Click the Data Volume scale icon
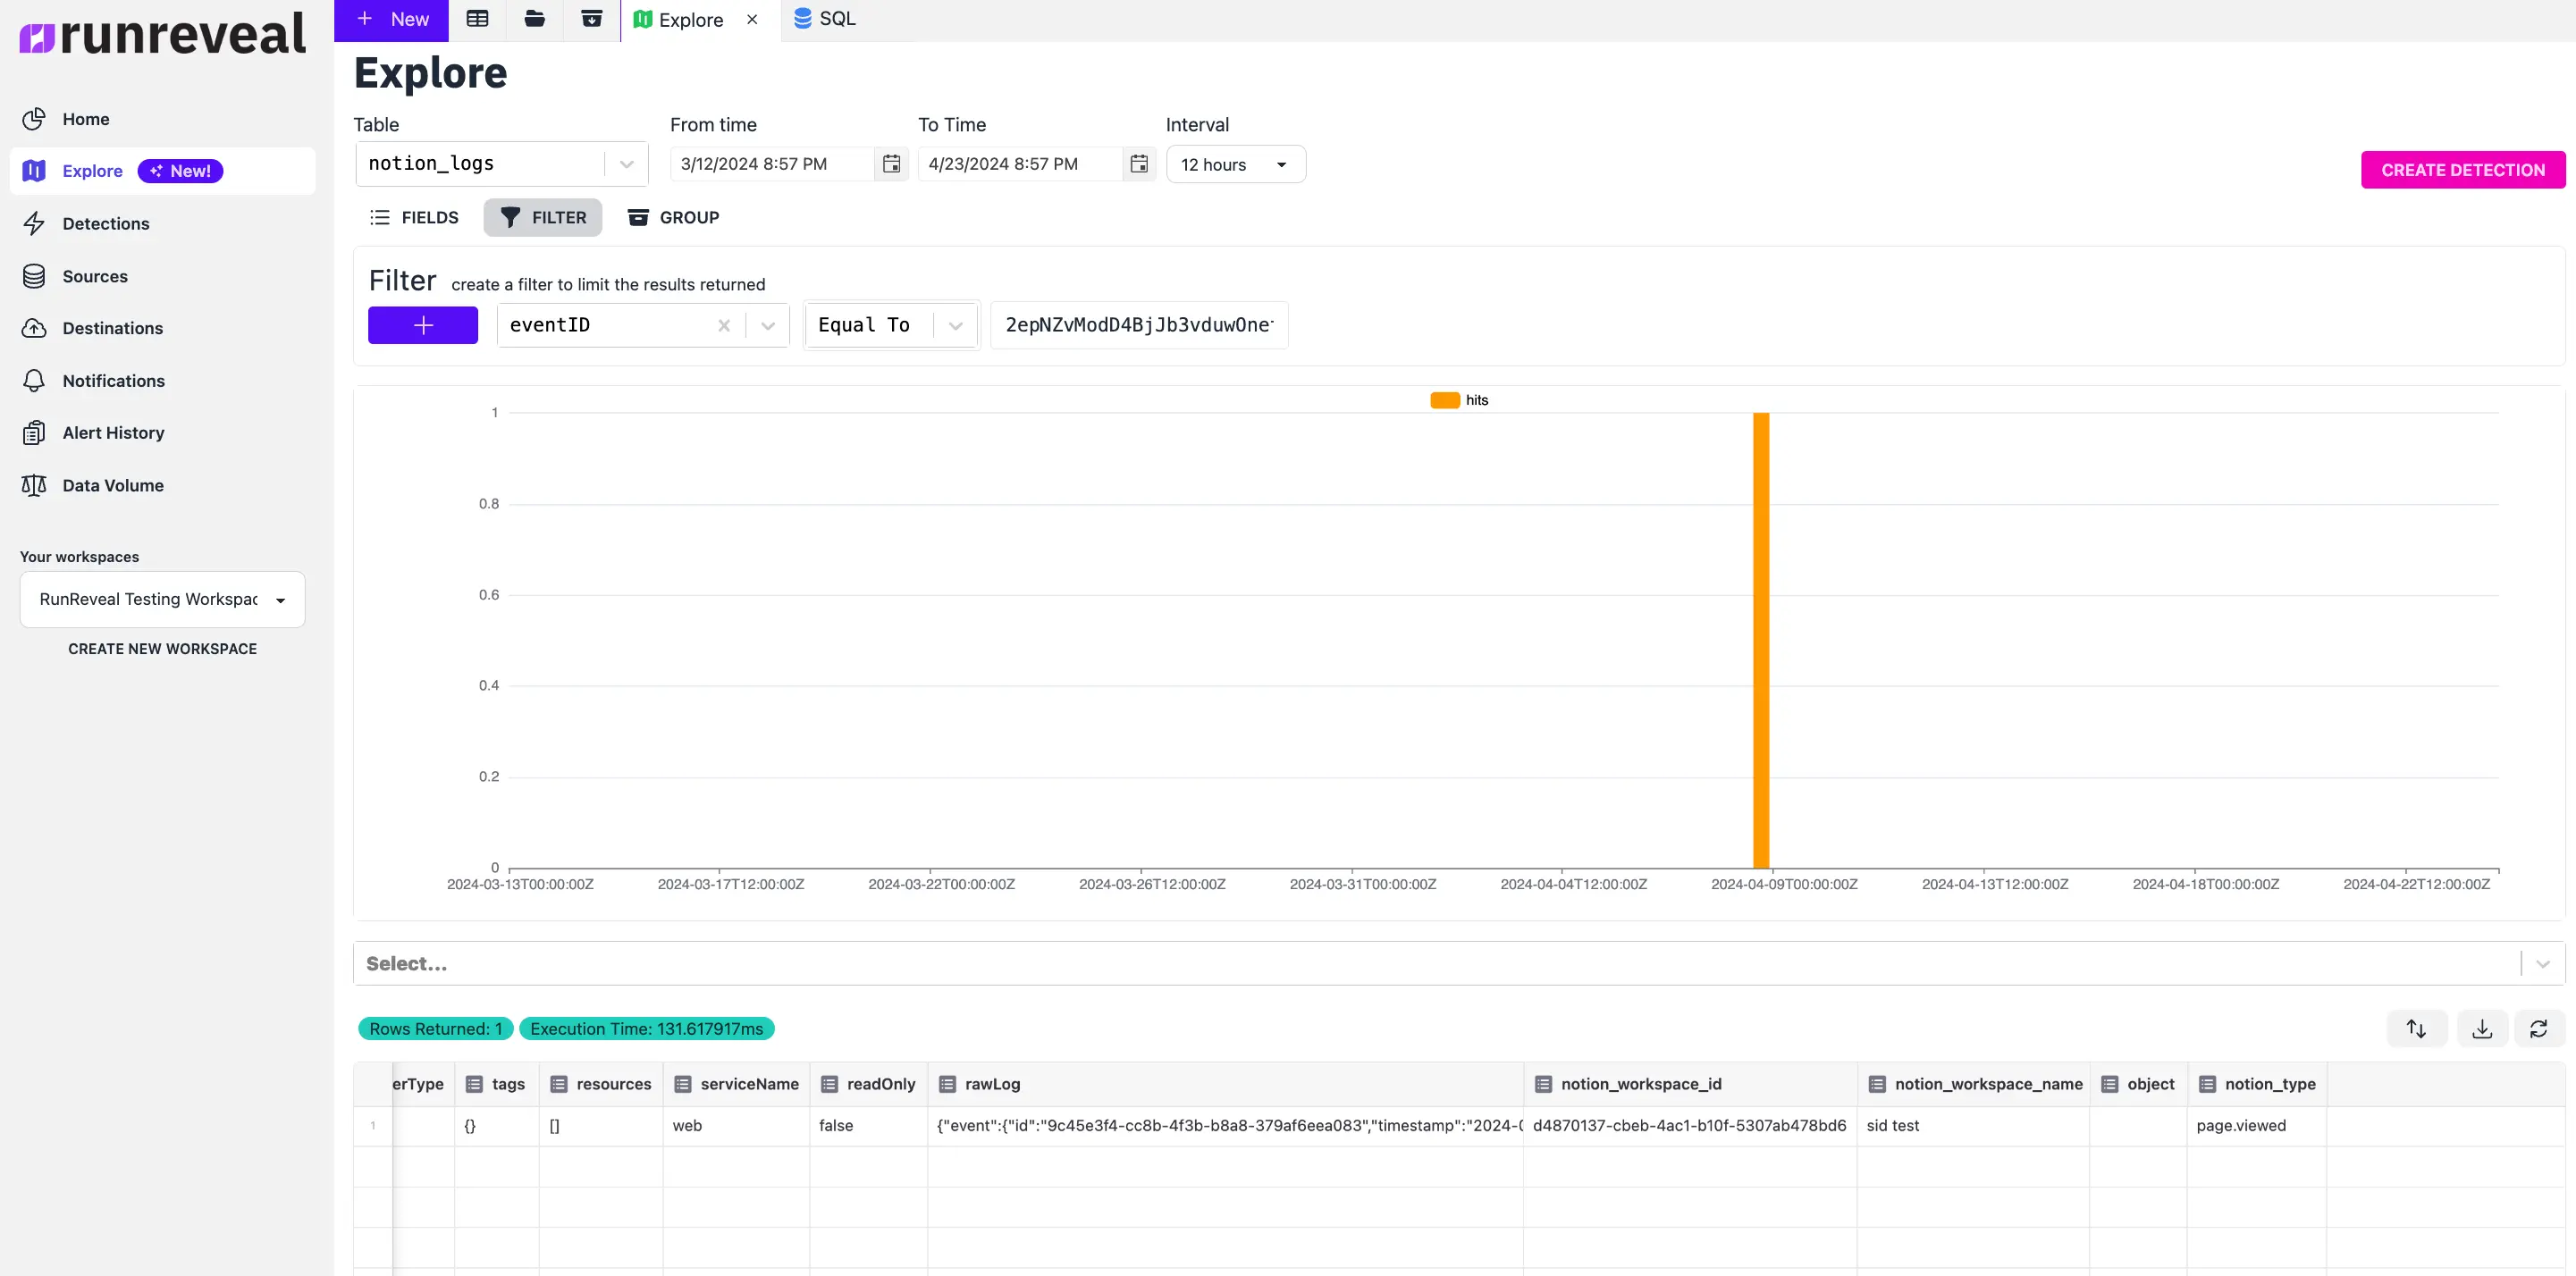The image size is (2576, 1276). coord(34,485)
